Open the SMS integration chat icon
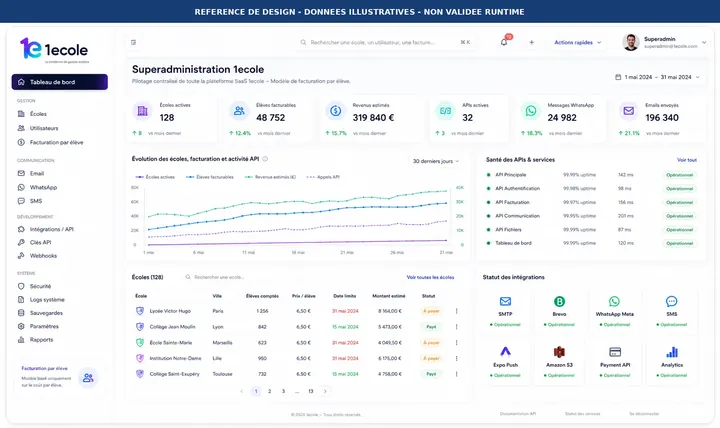Image resolution: width=720 pixels, height=428 pixels. [671, 301]
